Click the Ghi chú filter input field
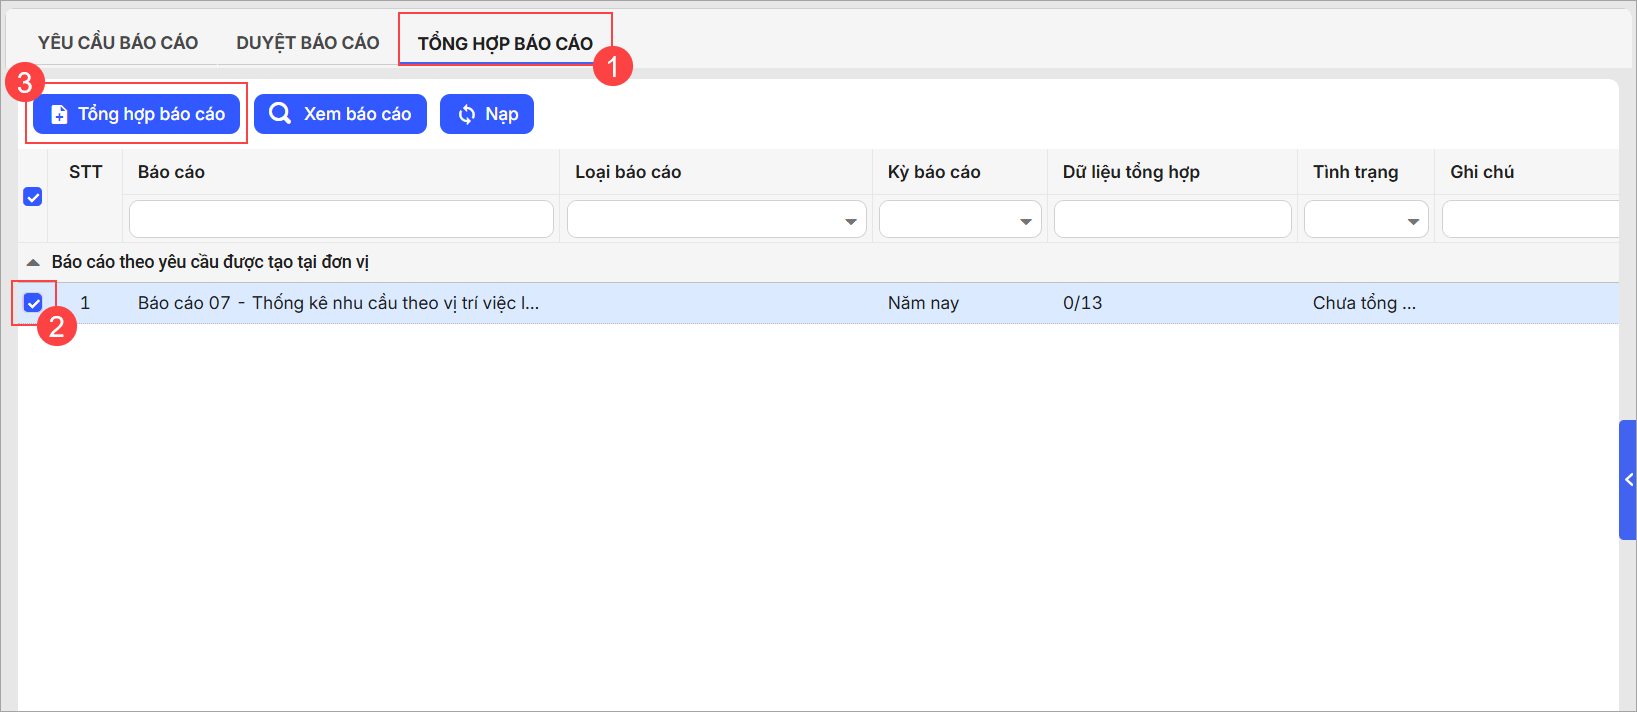Screen dimensions: 1637x712 (x=1528, y=219)
